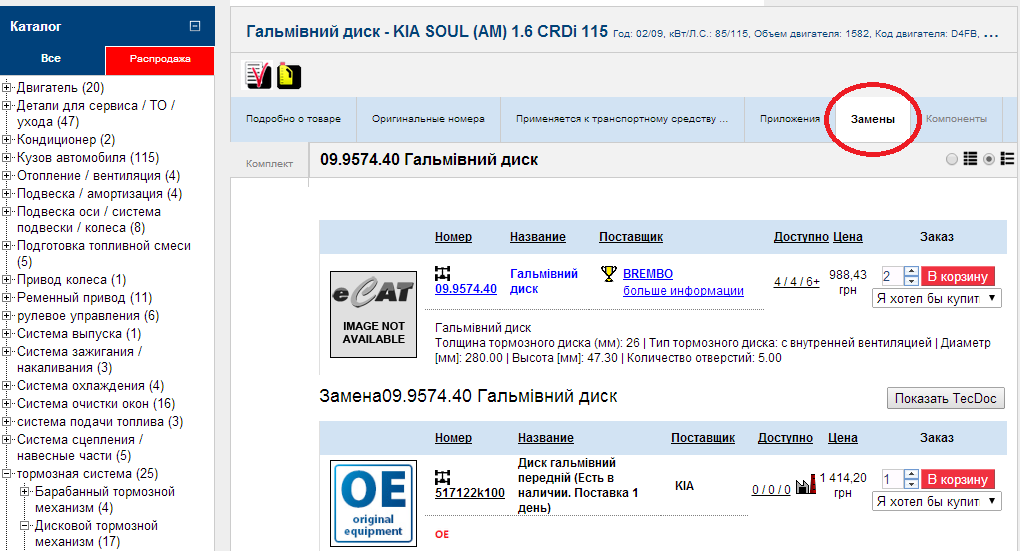Click the OE original equipment image
Image resolution: width=1020 pixels, height=551 pixels.
point(373,503)
